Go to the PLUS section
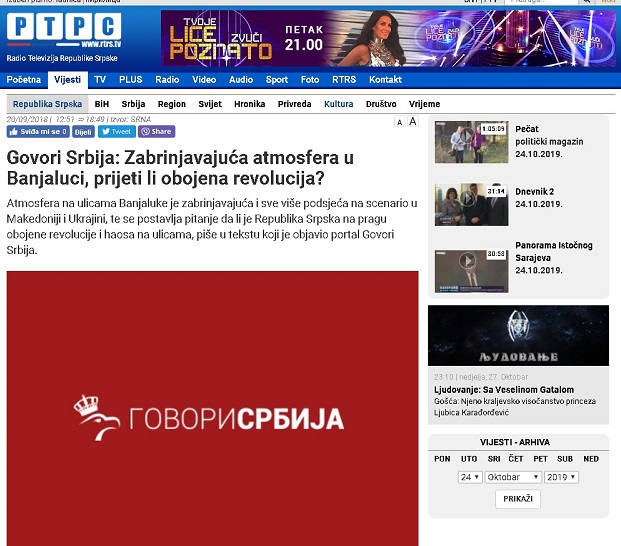This screenshot has width=621, height=546. 131,80
